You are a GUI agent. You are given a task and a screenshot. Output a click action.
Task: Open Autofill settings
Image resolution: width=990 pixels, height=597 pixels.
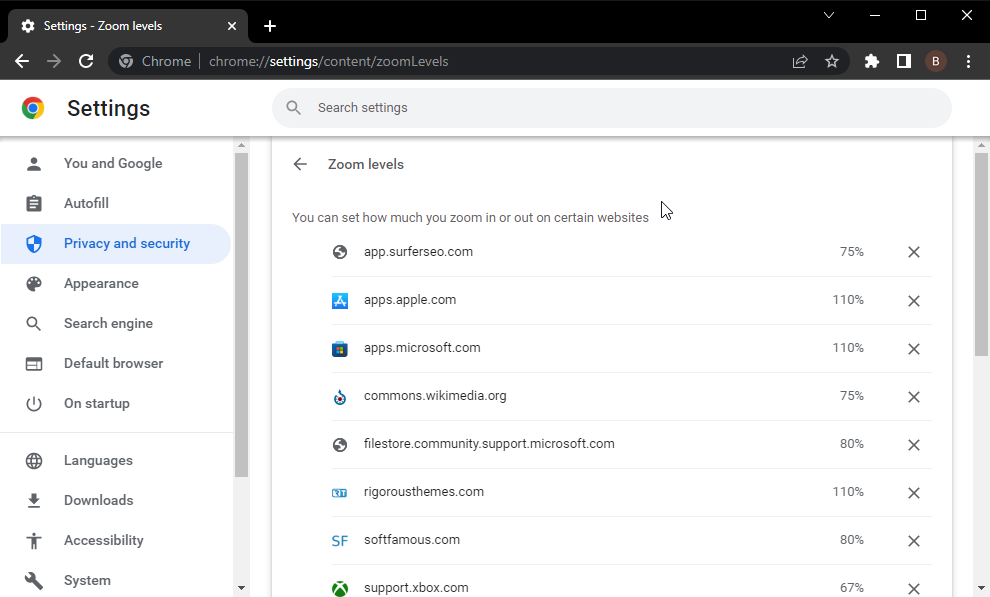tap(116, 203)
